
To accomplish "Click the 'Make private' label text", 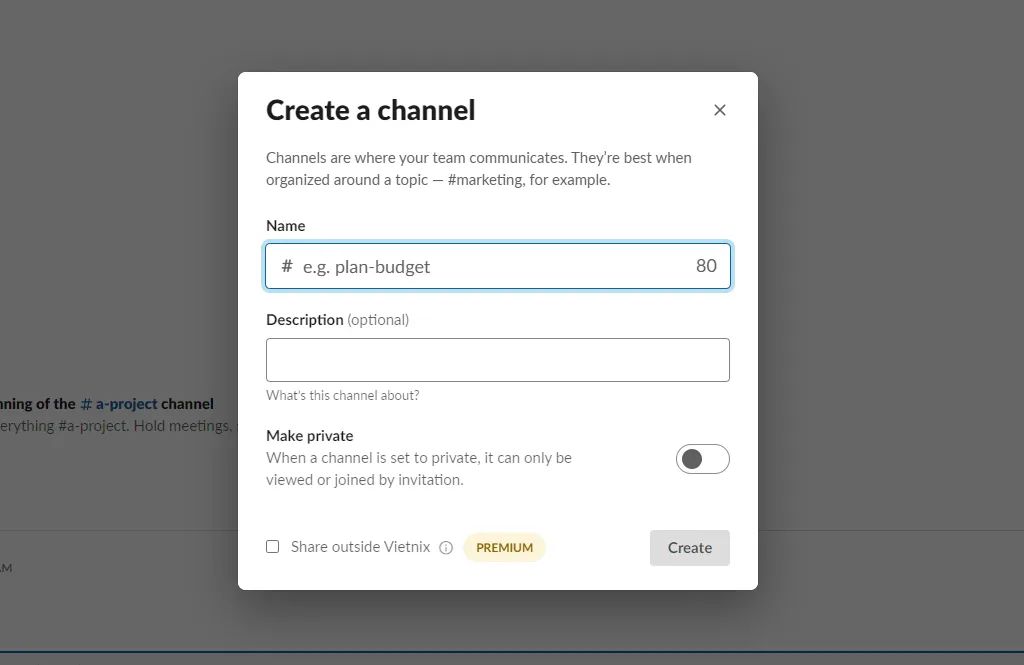I will point(308,435).
